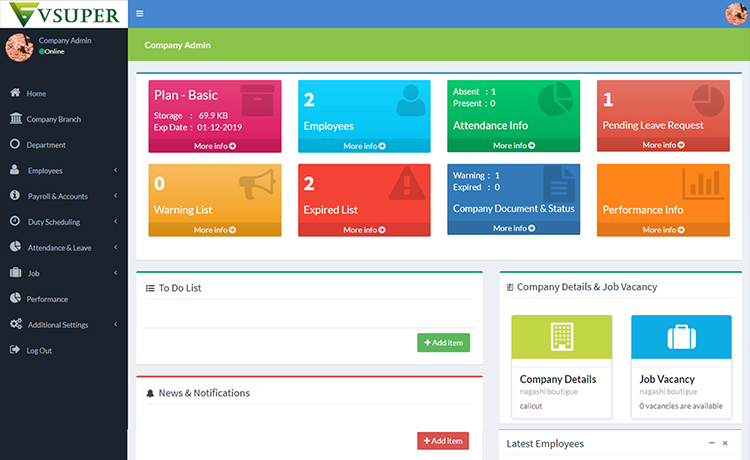Open More info on Employees card
Viewport: 750px width, 460px height.
tap(364, 146)
